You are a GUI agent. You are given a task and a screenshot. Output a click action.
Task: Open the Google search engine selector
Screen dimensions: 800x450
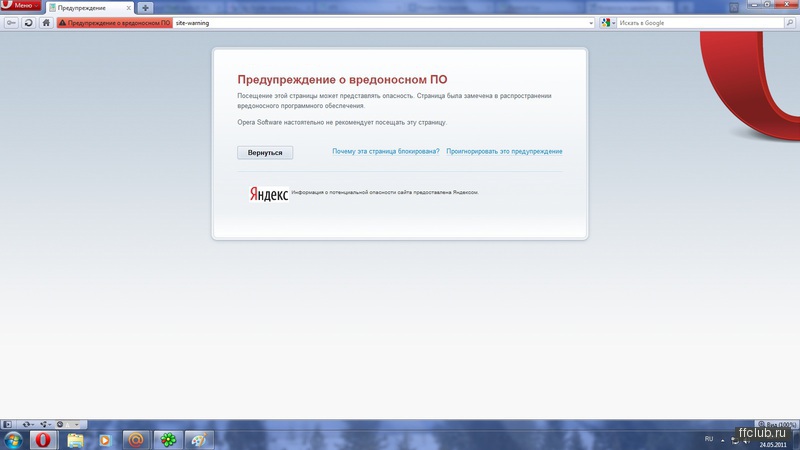pos(608,23)
